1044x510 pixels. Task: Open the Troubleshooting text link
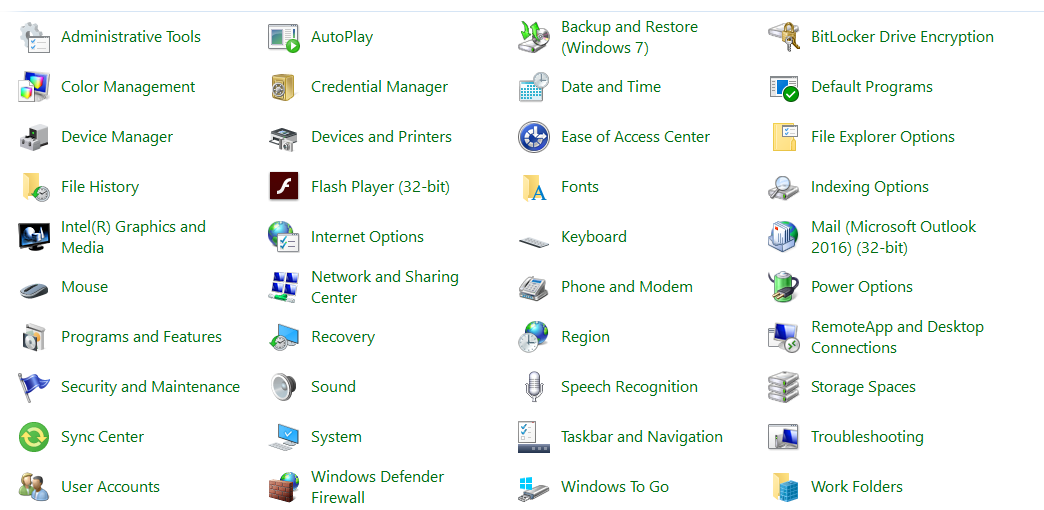(867, 437)
